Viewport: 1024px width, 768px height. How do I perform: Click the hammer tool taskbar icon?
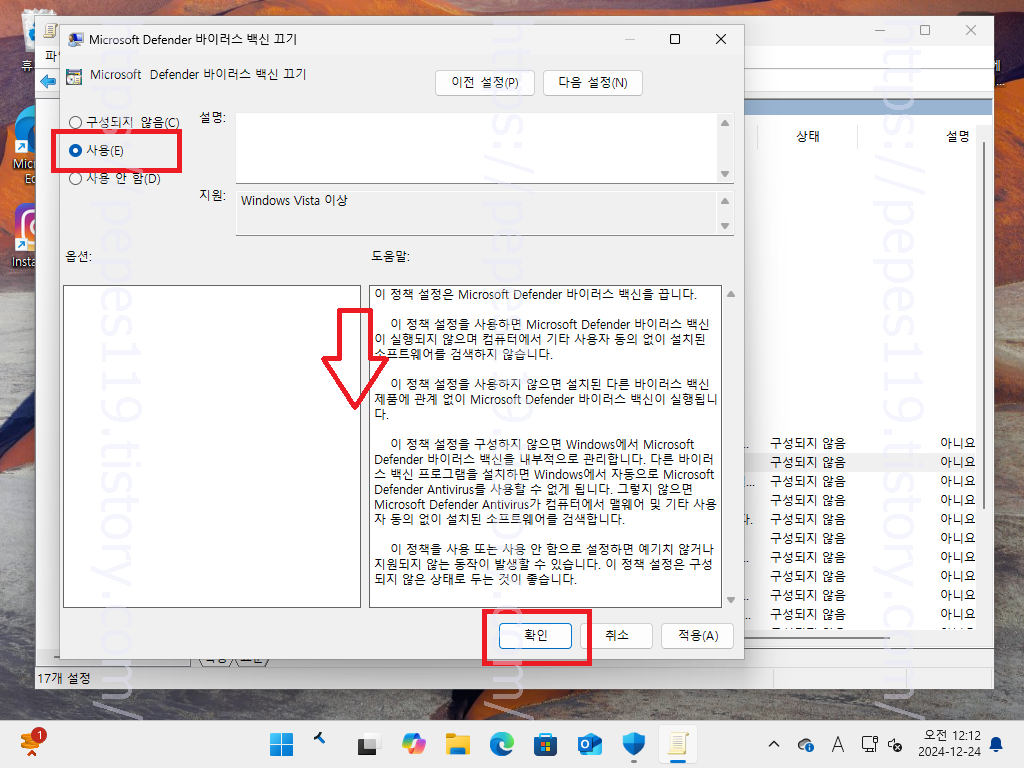319,739
